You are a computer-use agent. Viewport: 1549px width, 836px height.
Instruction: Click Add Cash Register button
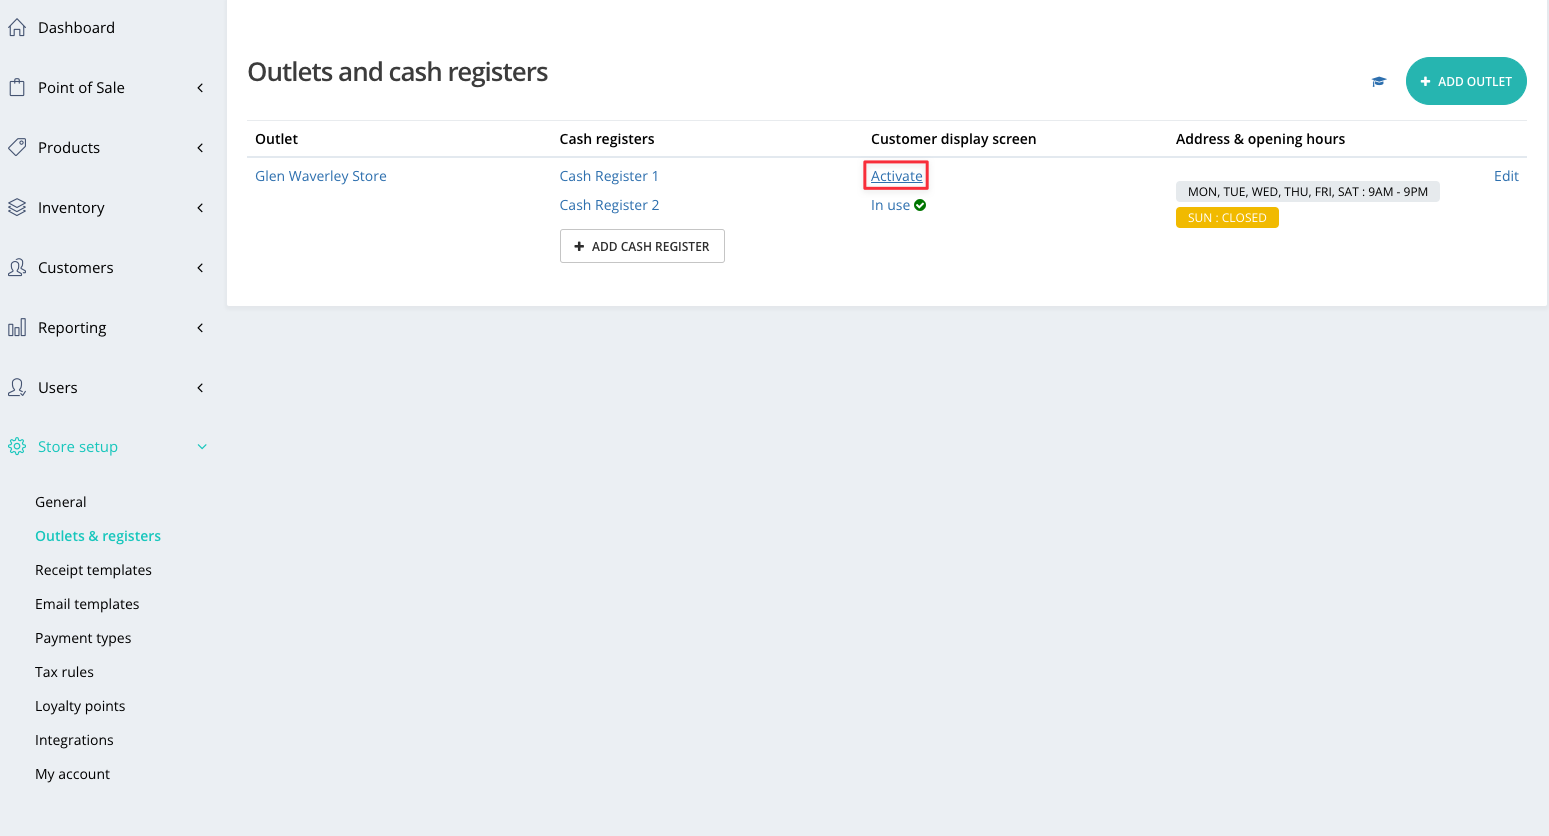click(642, 246)
